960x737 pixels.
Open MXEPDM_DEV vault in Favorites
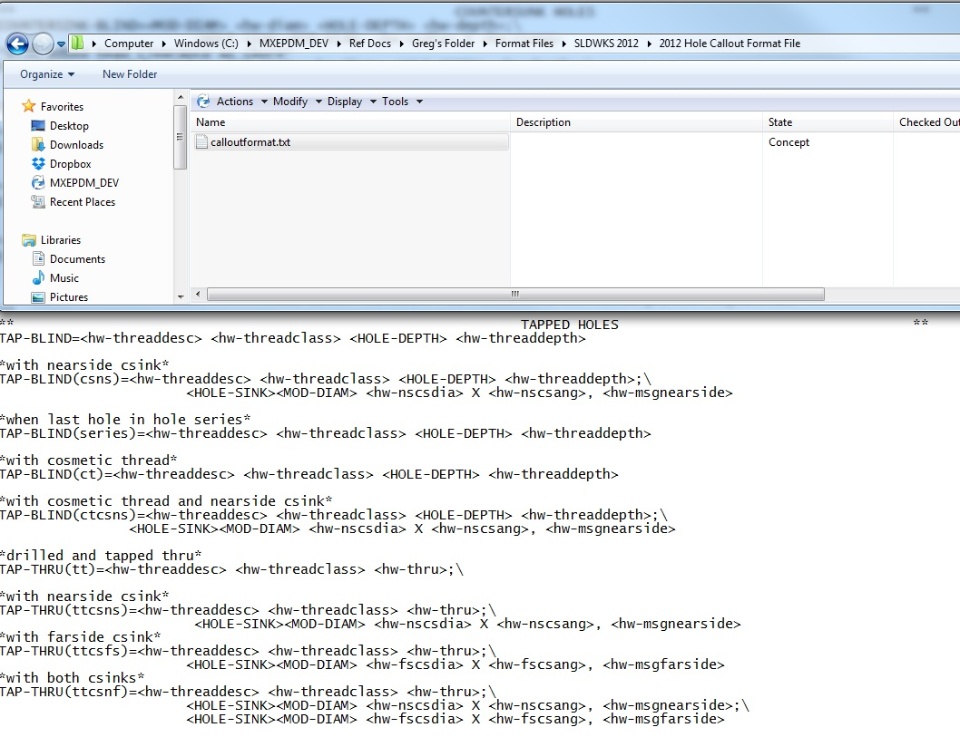(x=84, y=182)
